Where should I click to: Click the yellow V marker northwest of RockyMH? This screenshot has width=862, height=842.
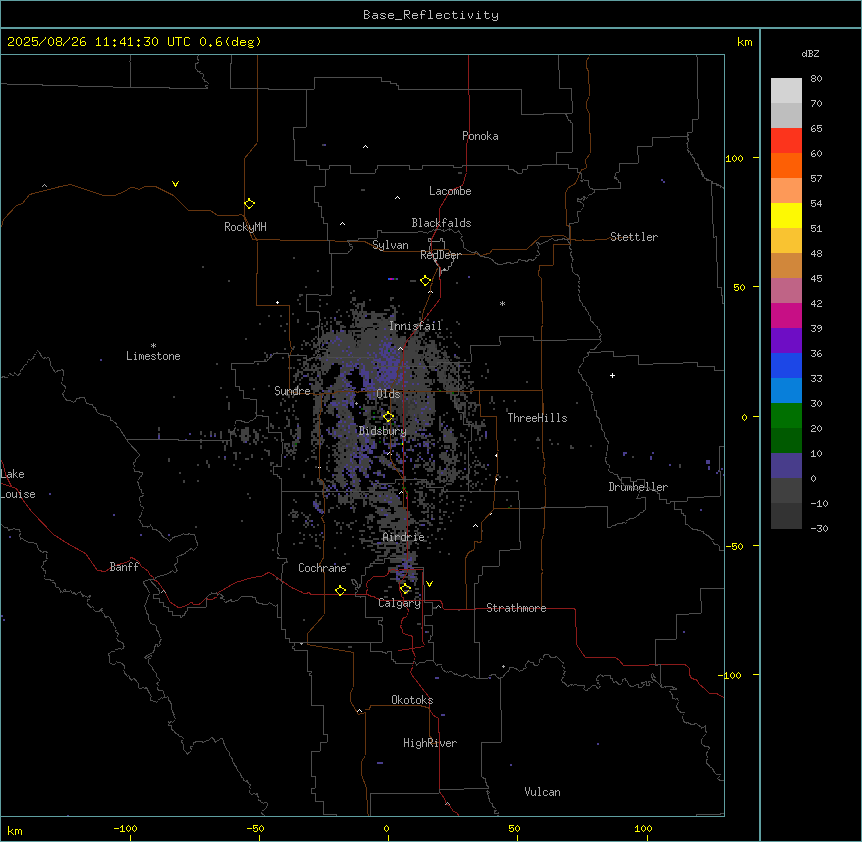[175, 184]
